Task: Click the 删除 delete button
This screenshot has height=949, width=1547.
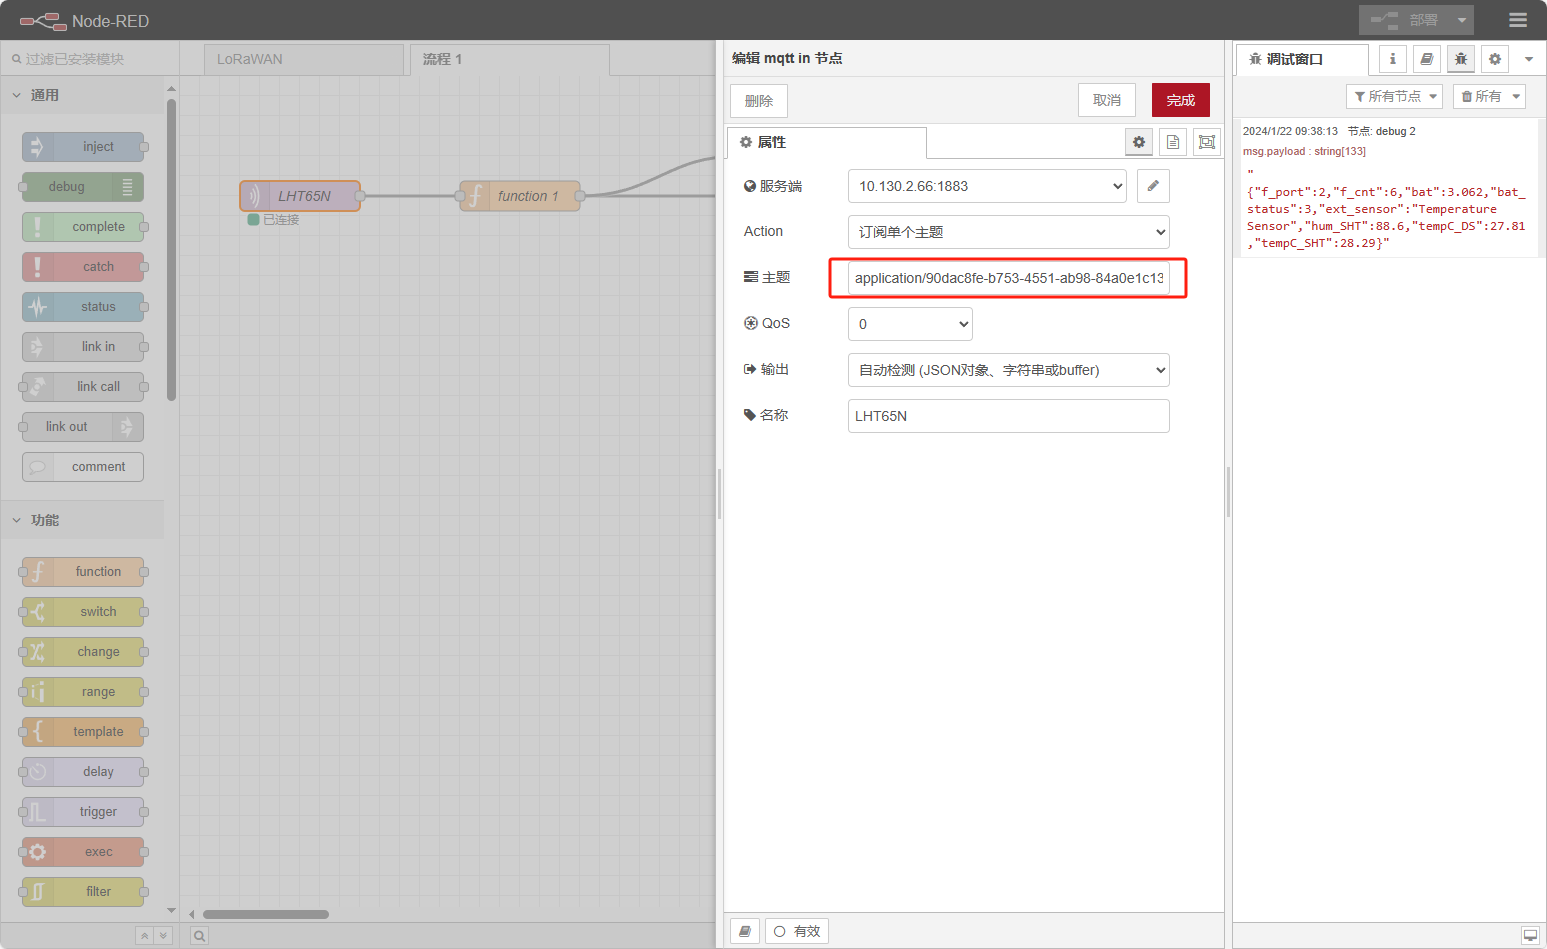Action: tap(759, 101)
